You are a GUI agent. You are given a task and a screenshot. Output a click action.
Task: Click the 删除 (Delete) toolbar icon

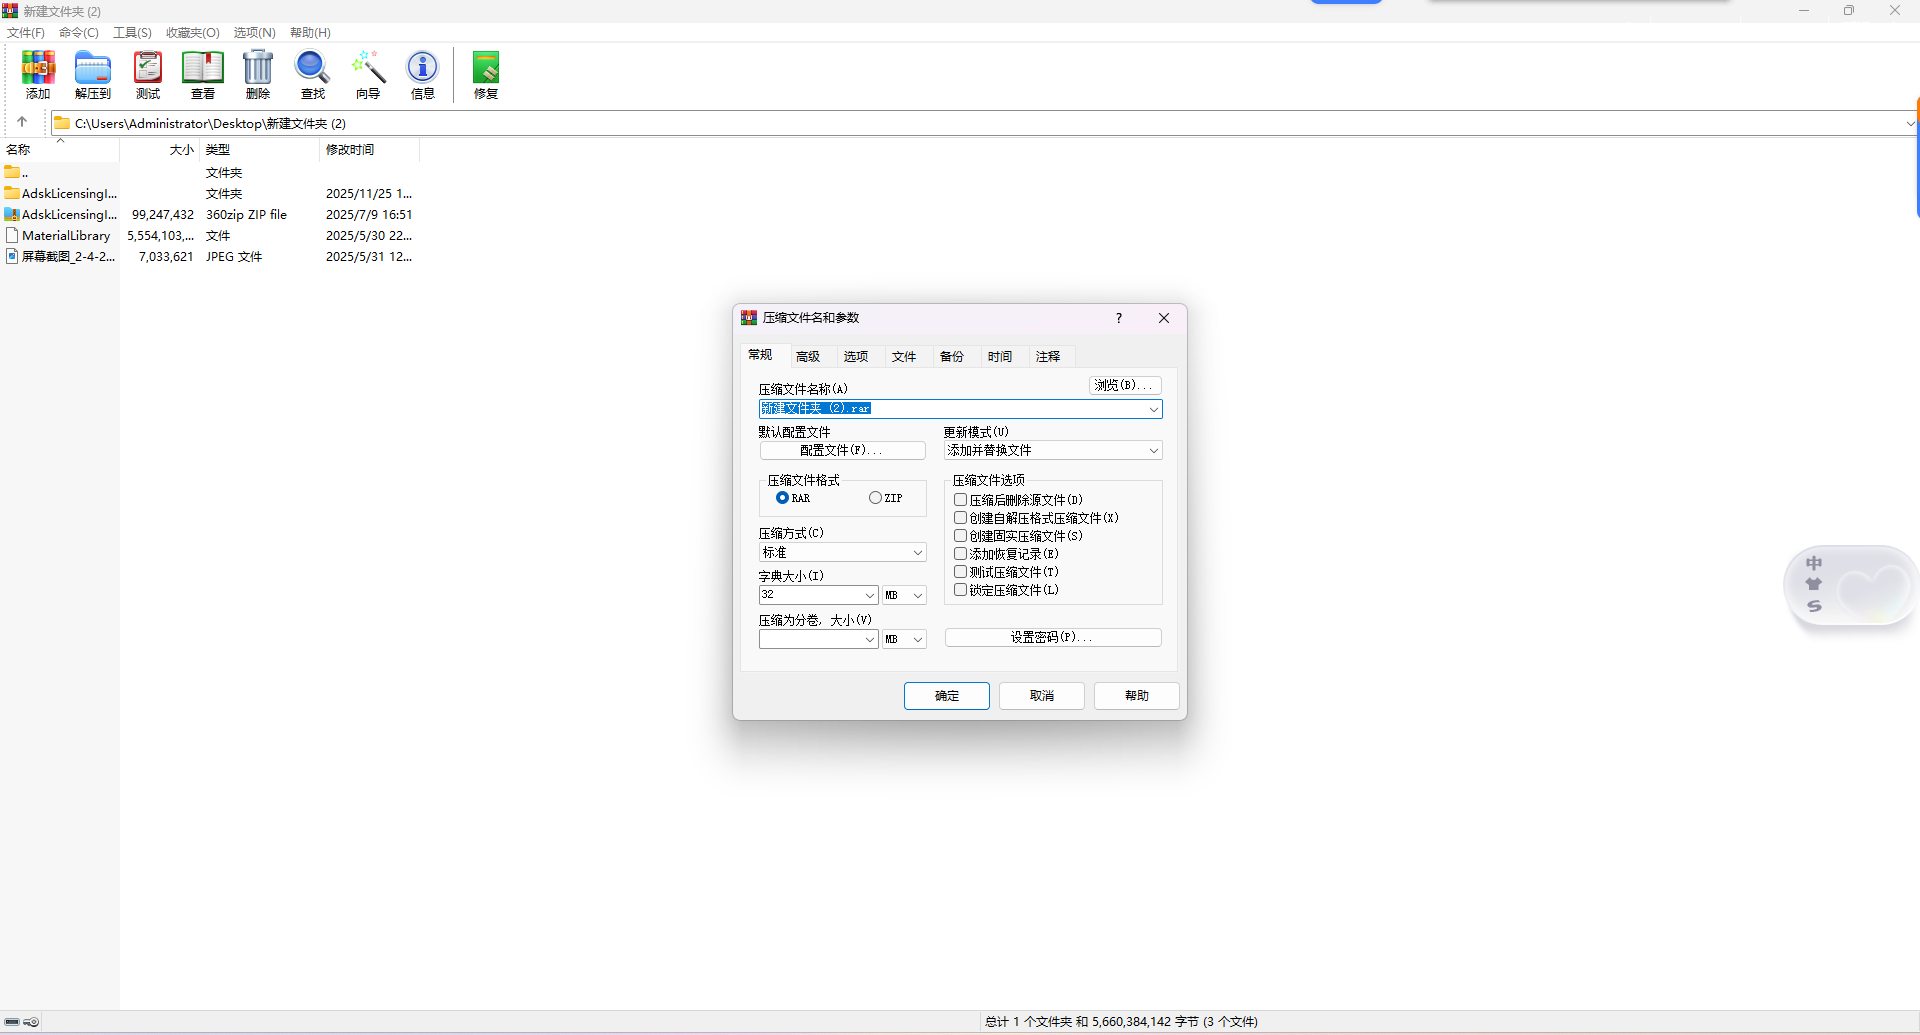pos(257,75)
